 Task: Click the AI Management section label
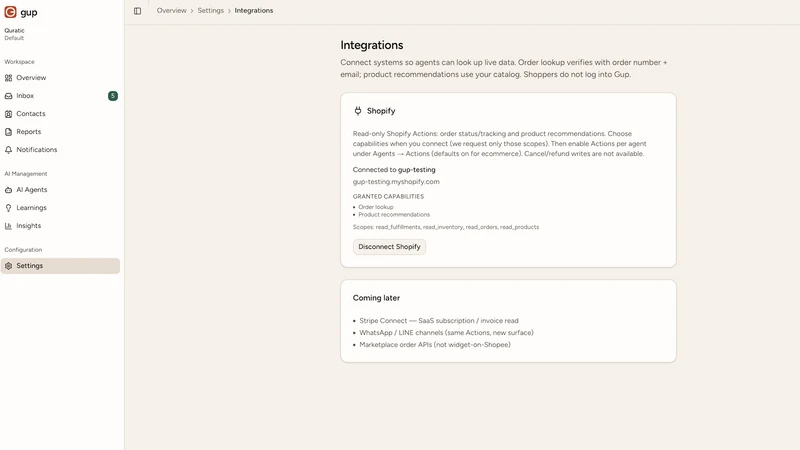pos(26,174)
